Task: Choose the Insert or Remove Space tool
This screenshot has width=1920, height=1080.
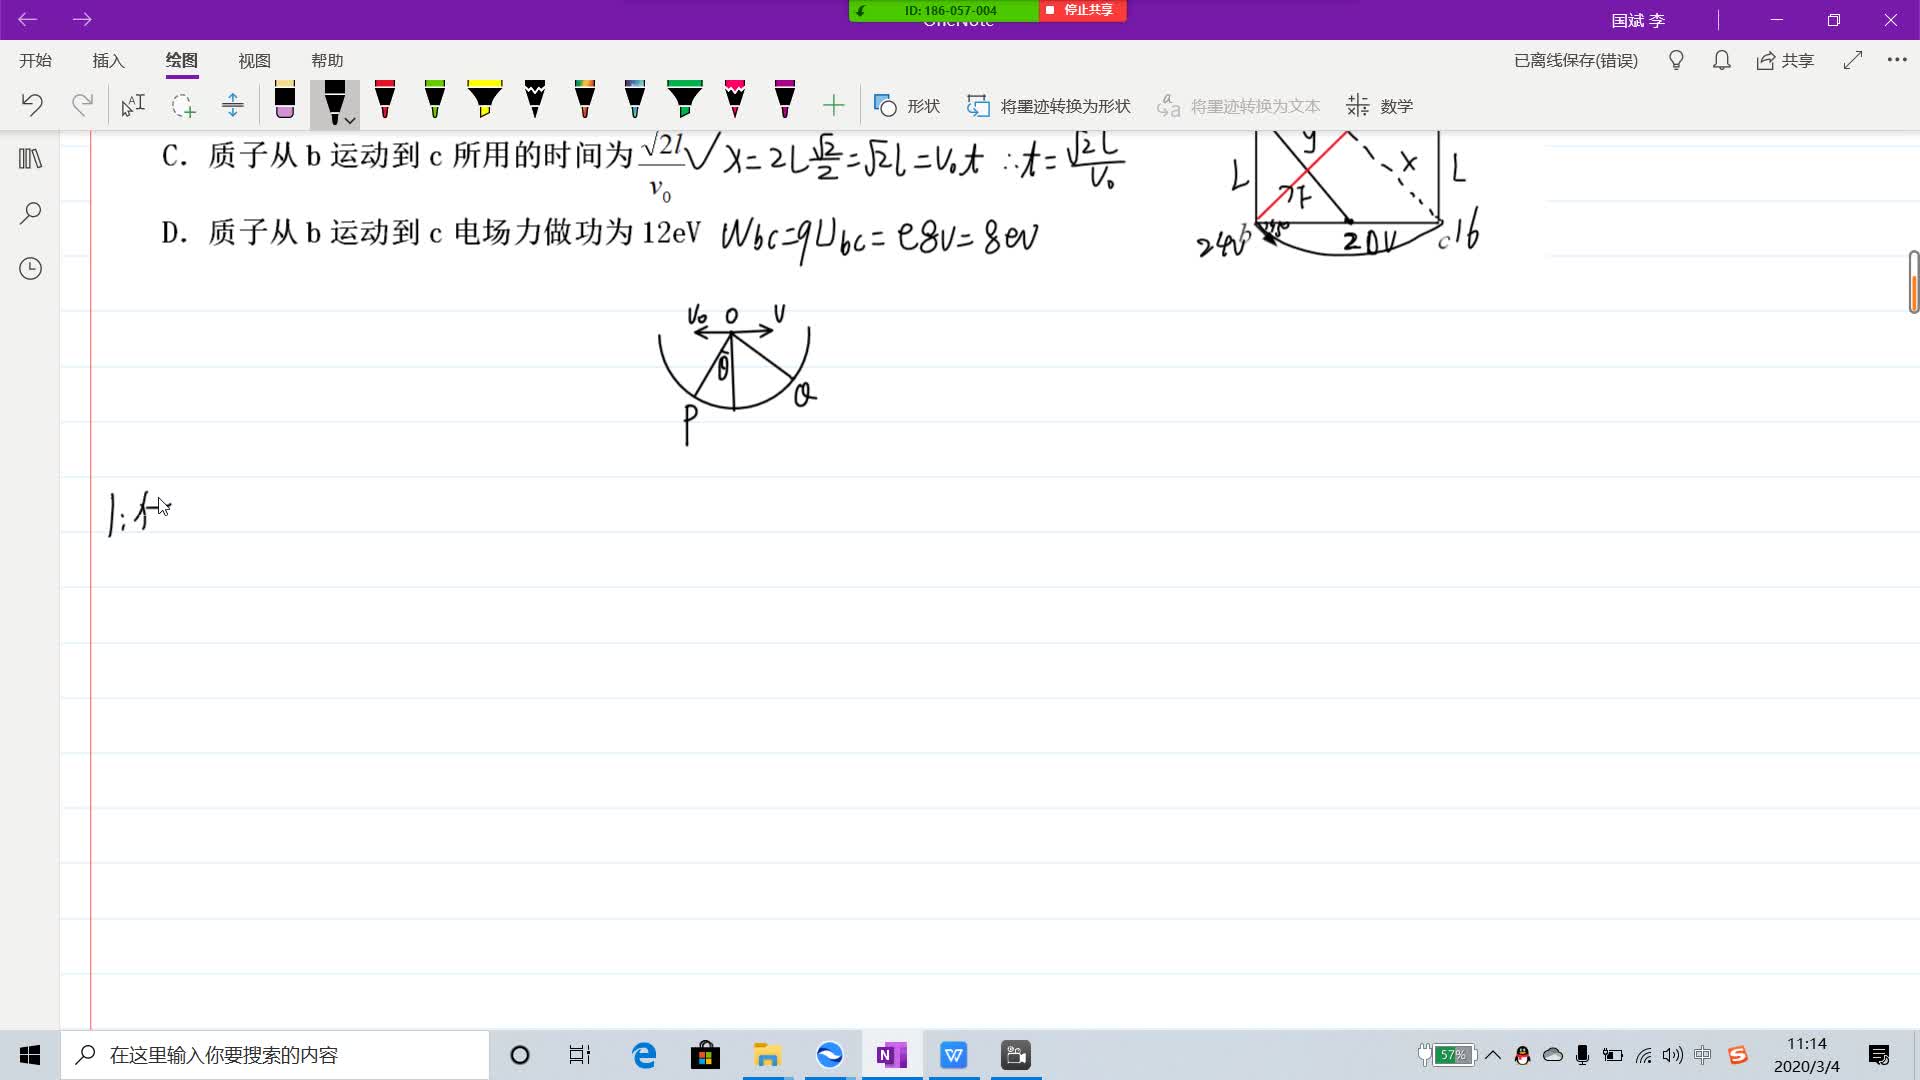Action: point(233,105)
